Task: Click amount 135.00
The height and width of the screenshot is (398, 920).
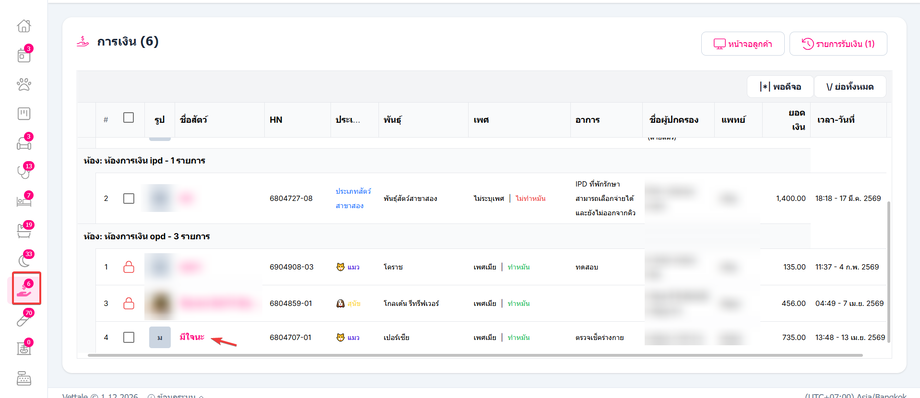Action: (x=794, y=267)
